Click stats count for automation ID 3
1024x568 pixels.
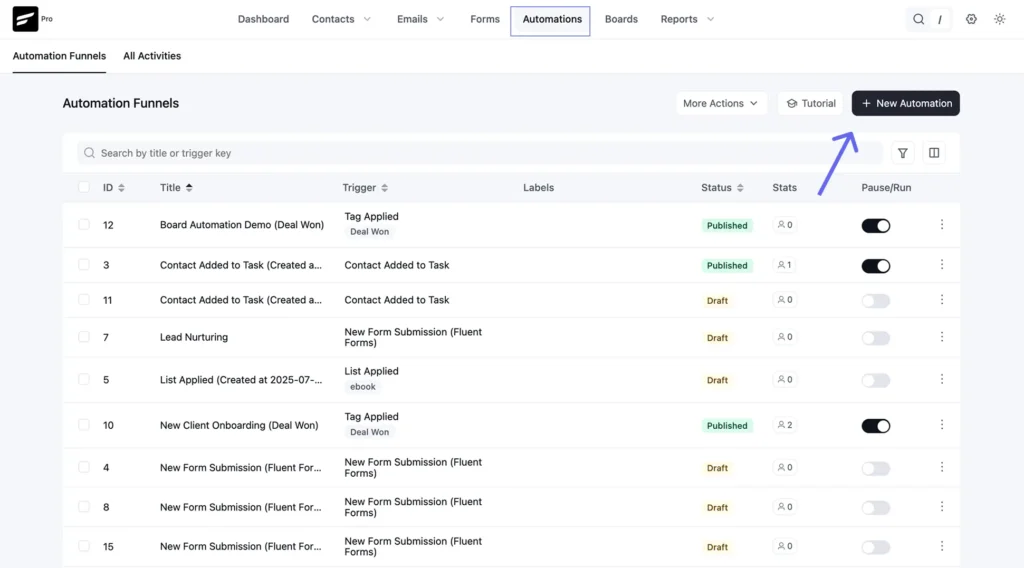(x=785, y=264)
